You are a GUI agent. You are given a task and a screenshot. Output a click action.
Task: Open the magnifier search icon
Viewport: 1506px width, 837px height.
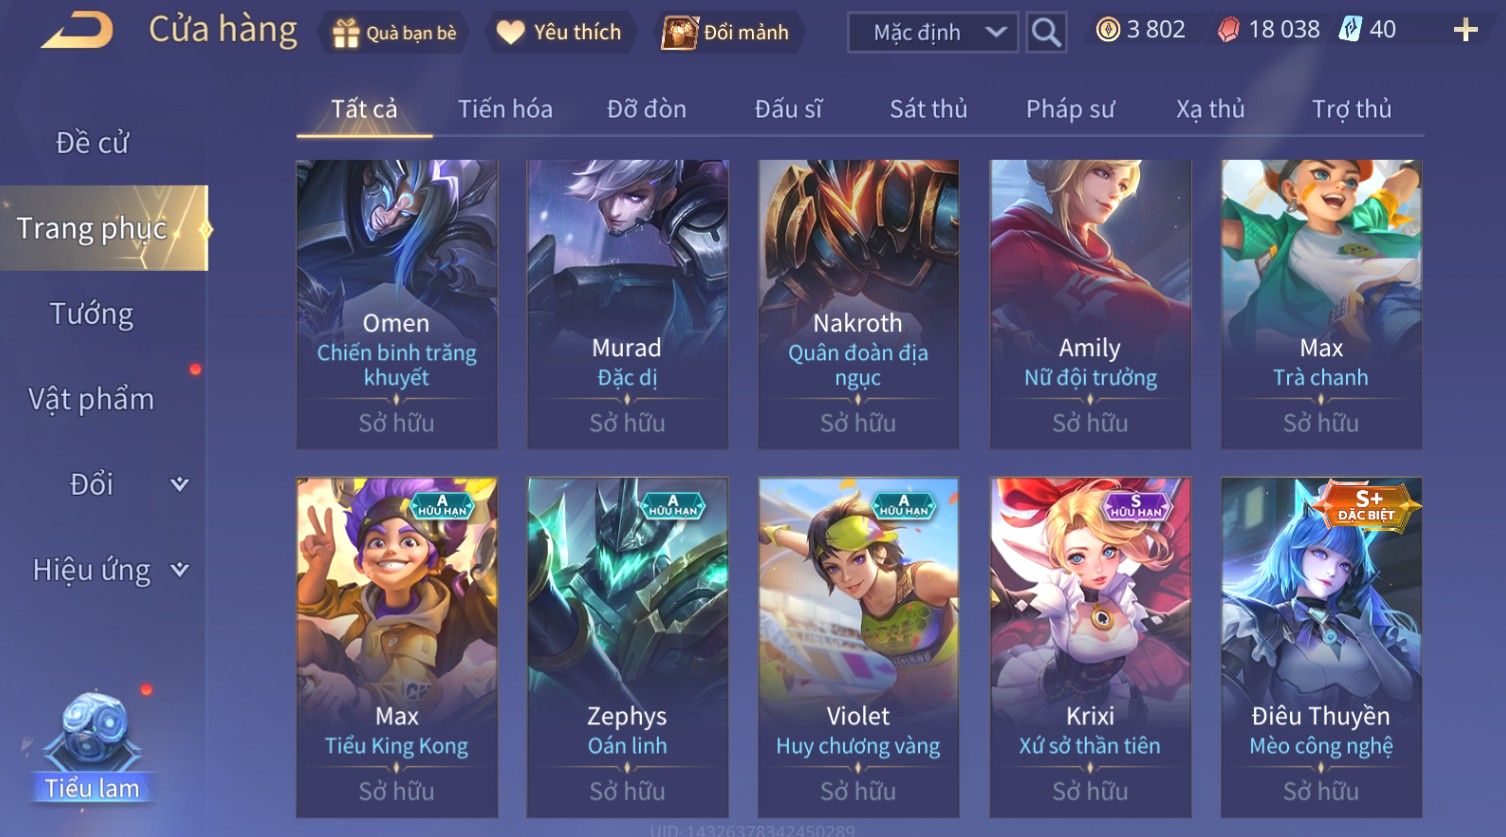(1046, 33)
